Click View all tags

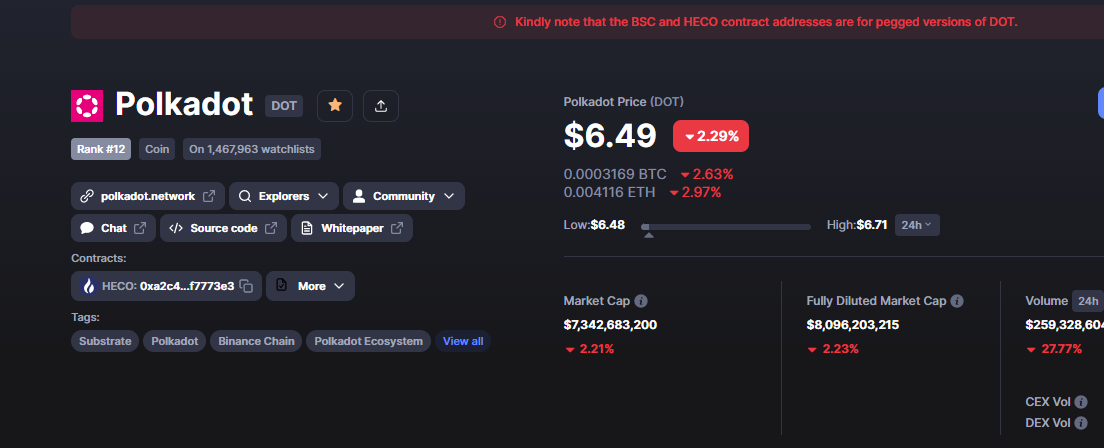463,341
